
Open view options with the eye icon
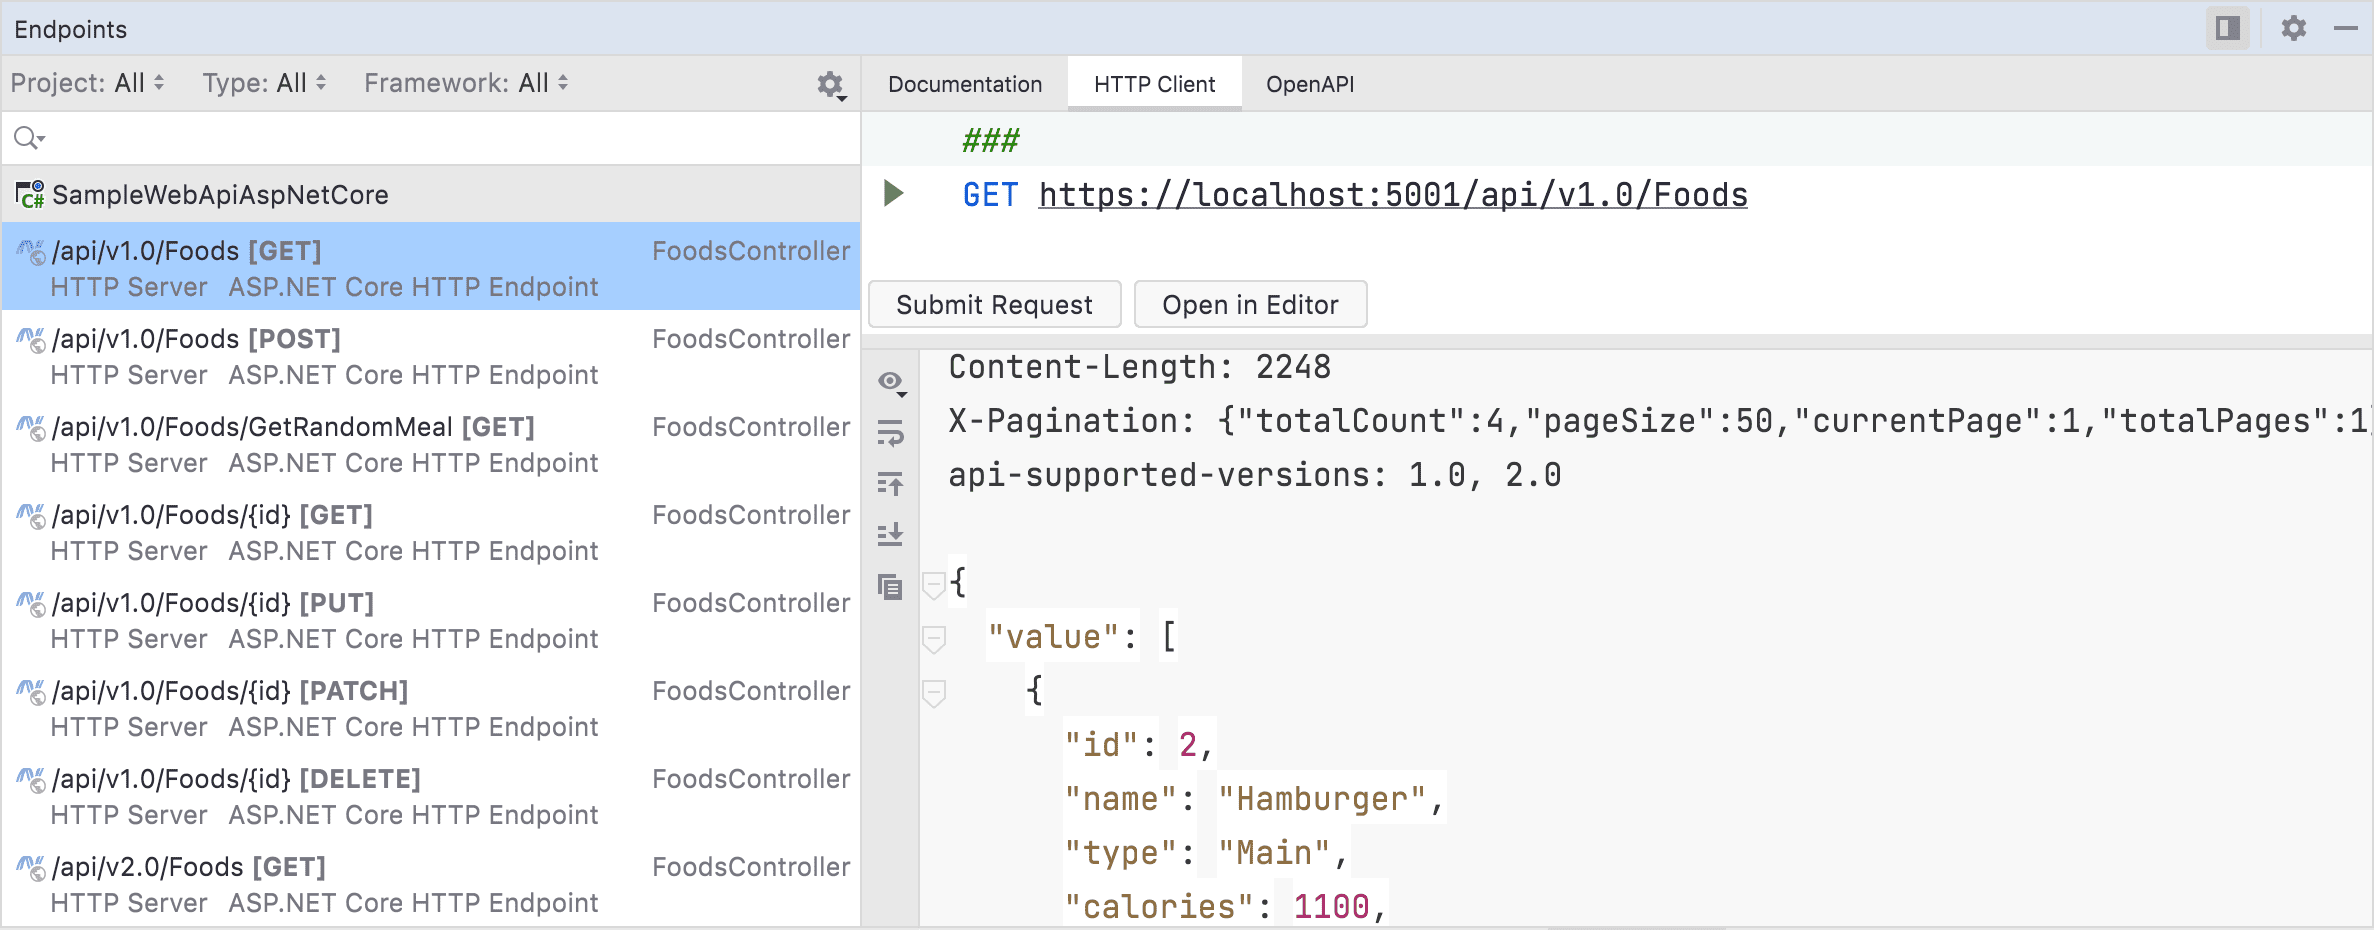click(x=889, y=381)
